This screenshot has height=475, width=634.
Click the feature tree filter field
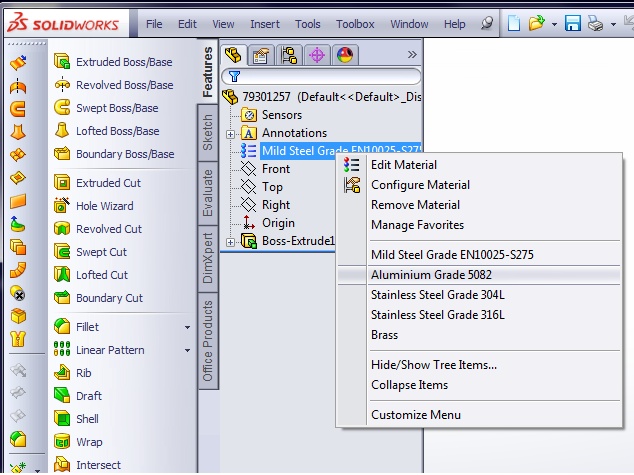[321, 76]
